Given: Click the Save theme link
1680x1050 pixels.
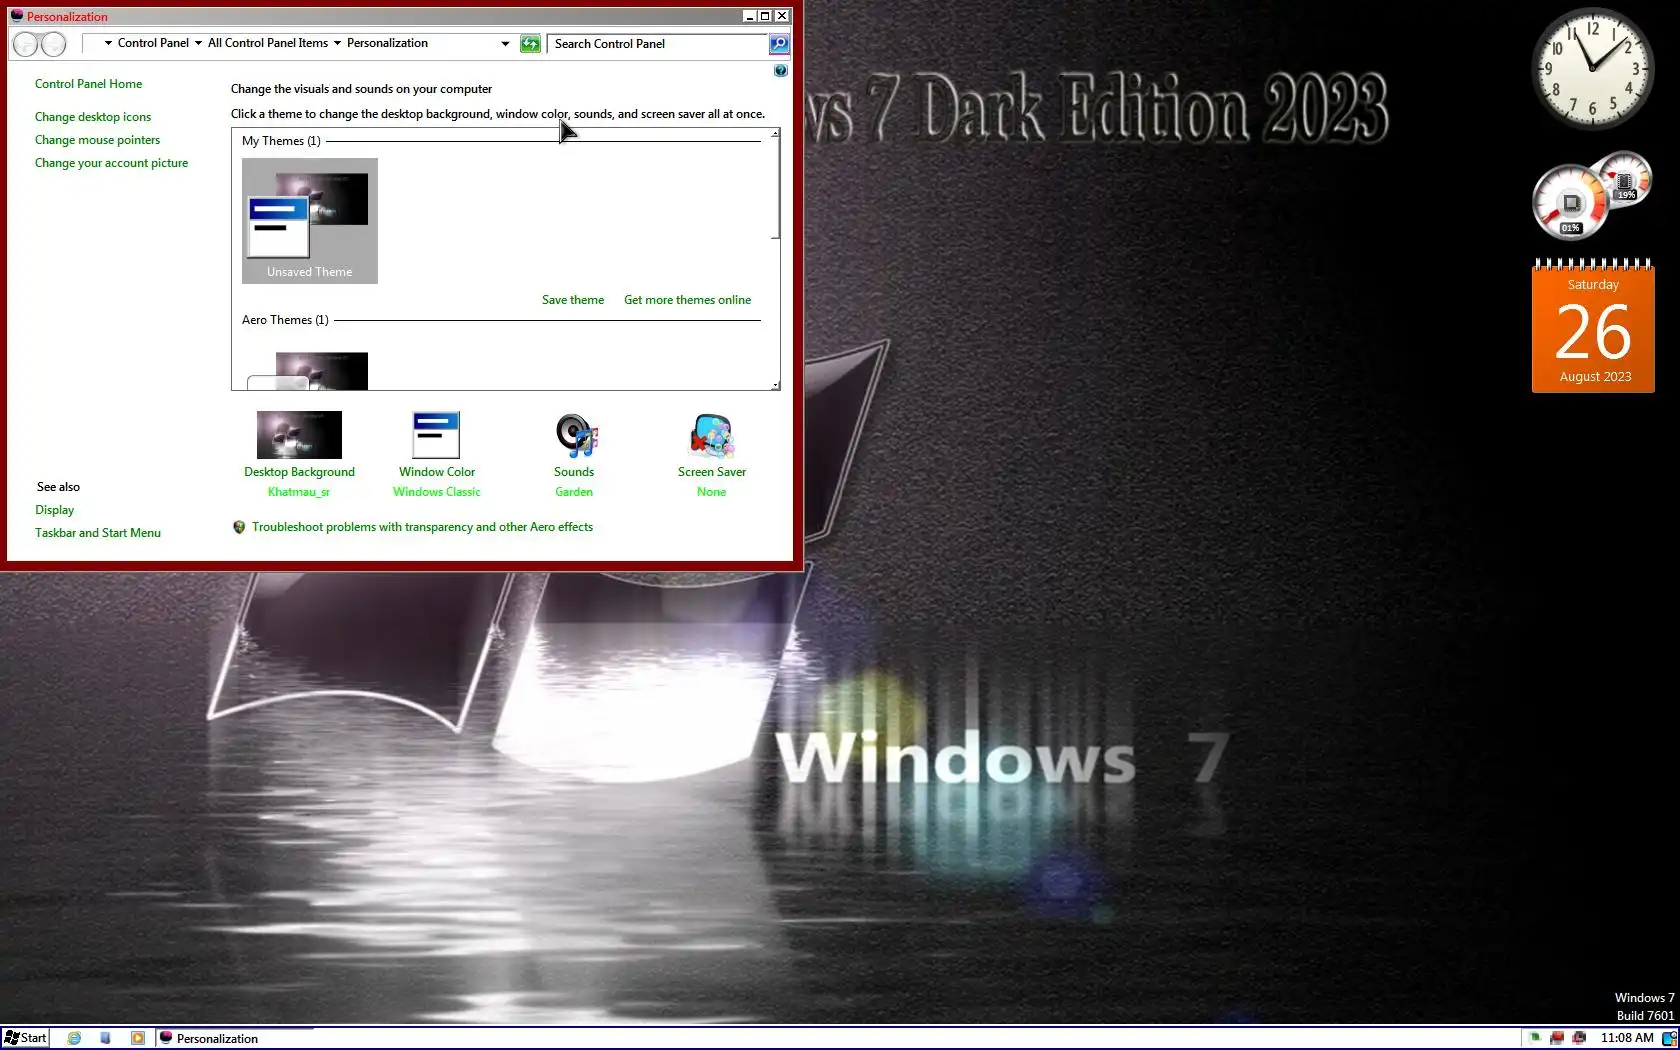Looking at the screenshot, I should (573, 300).
